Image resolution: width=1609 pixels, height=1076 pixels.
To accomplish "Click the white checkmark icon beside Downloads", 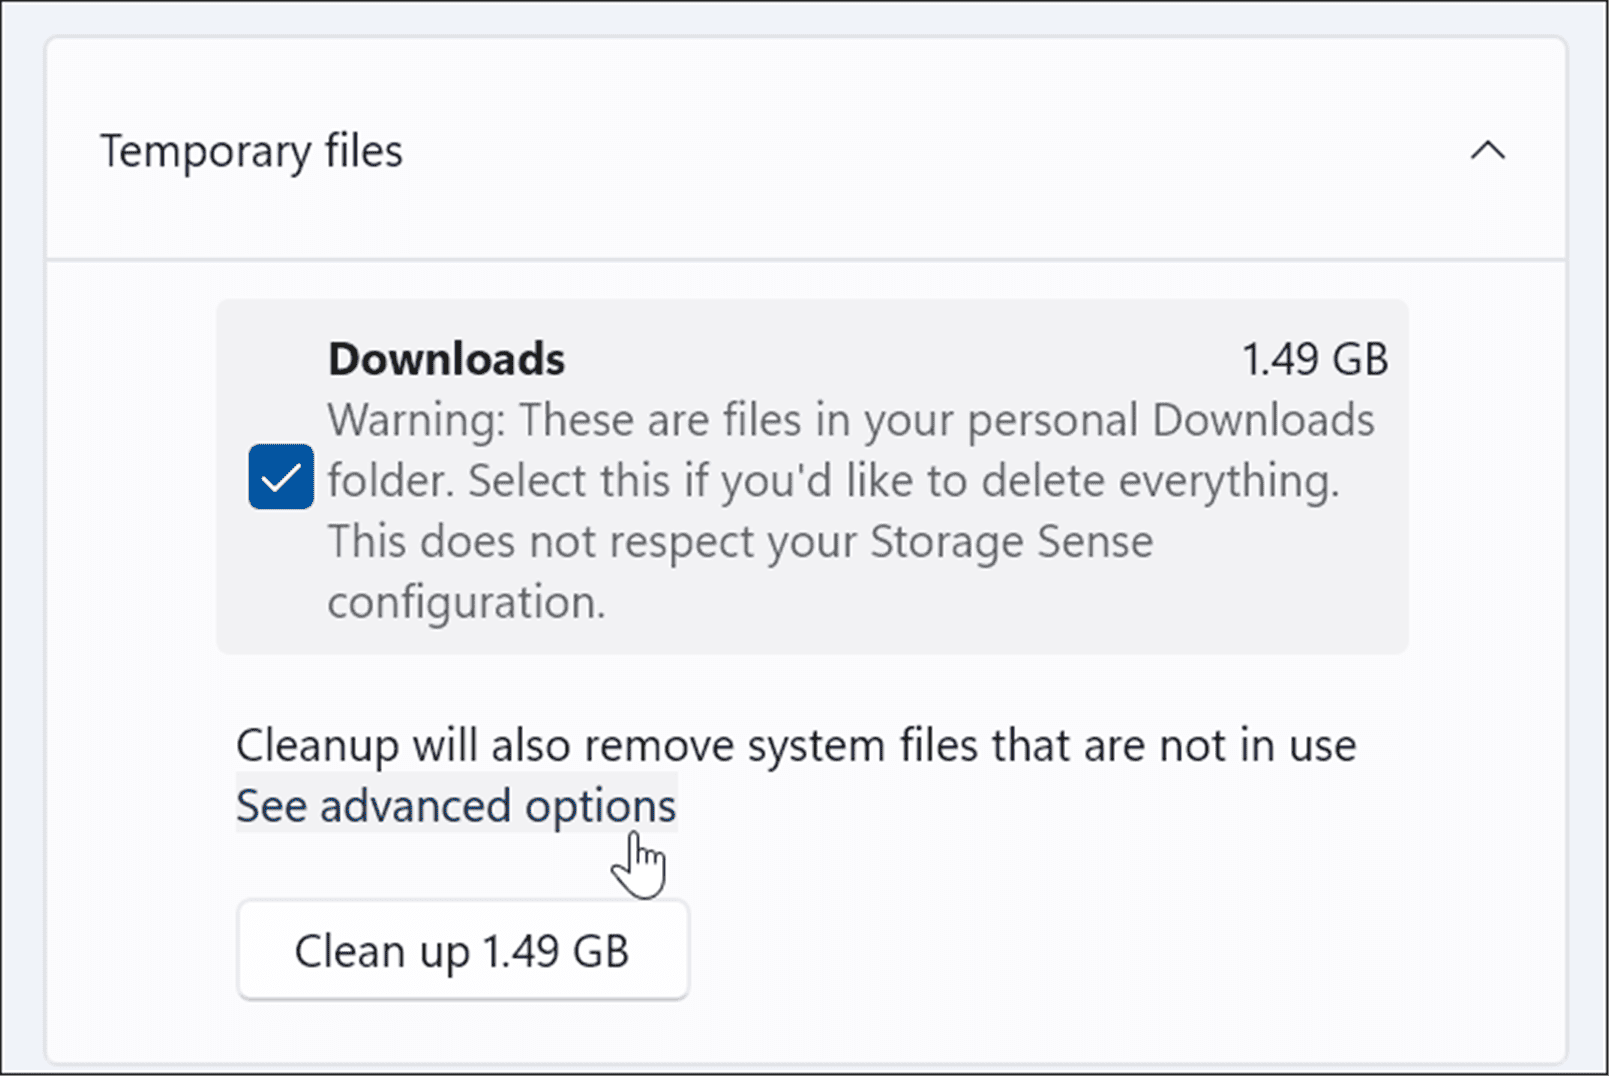I will click(x=281, y=478).
